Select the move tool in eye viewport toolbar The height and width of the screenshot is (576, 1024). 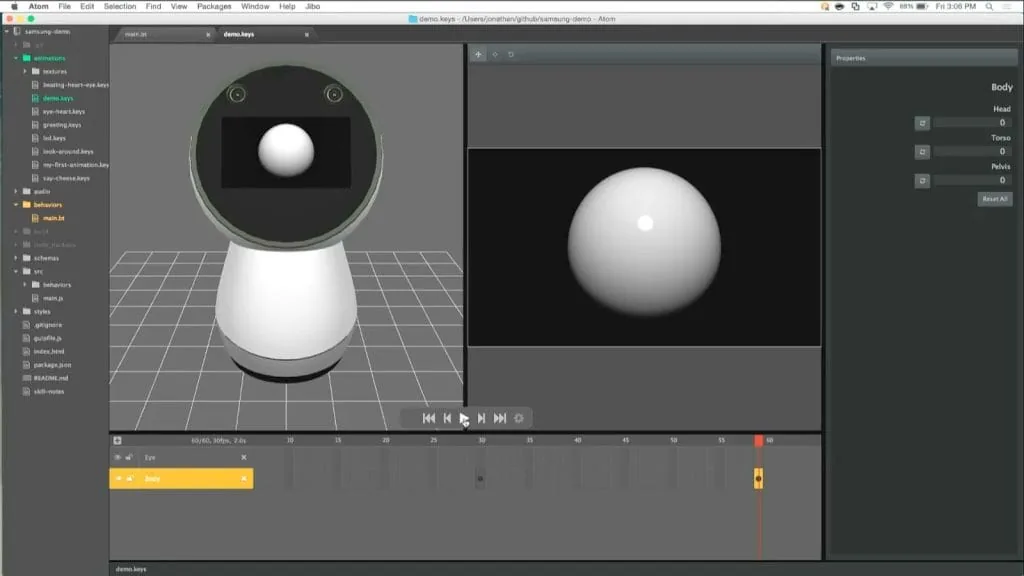point(478,55)
